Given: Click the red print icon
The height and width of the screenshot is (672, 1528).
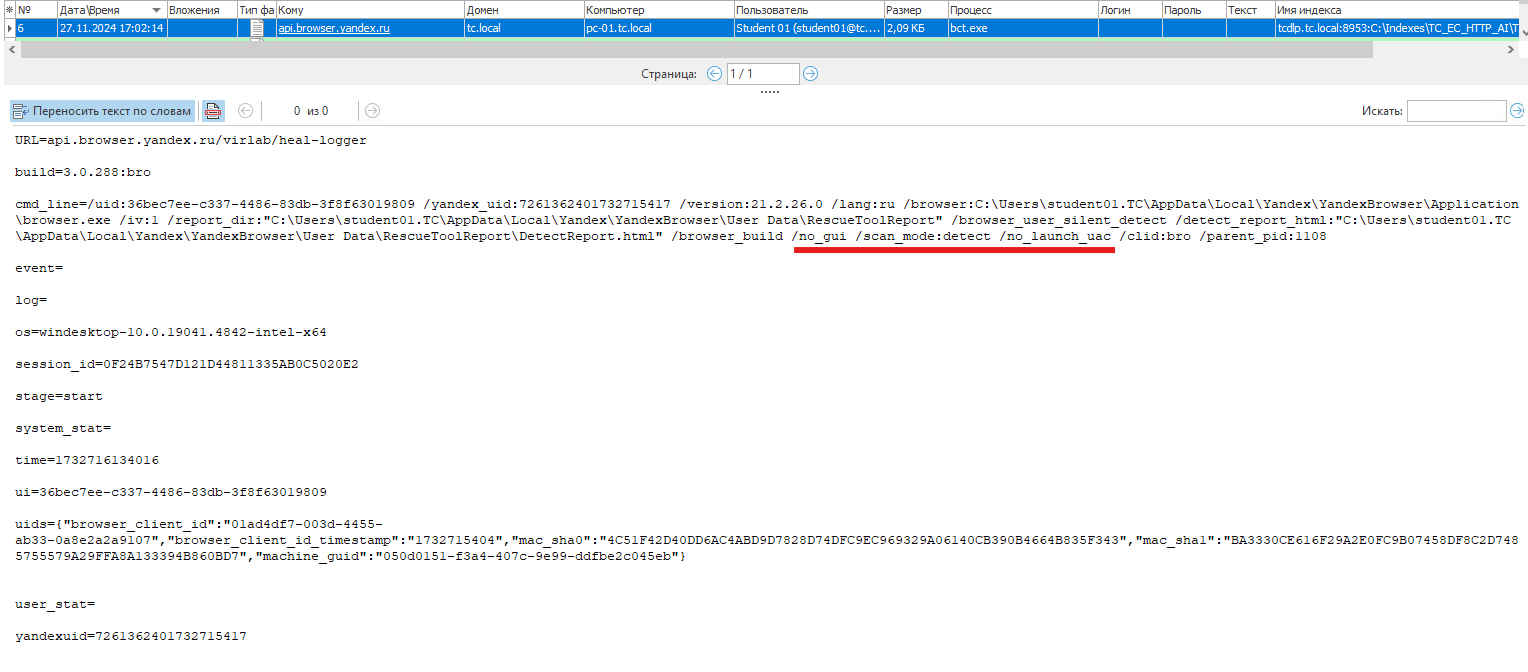Looking at the screenshot, I should [x=212, y=111].
